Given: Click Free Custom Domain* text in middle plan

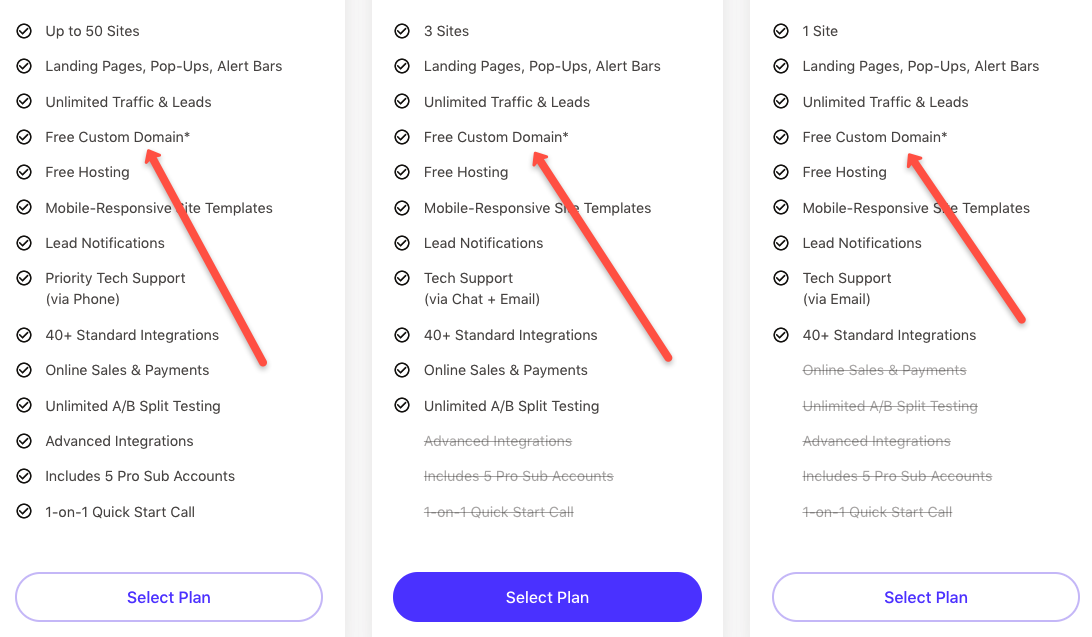Looking at the screenshot, I should [496, 137].
